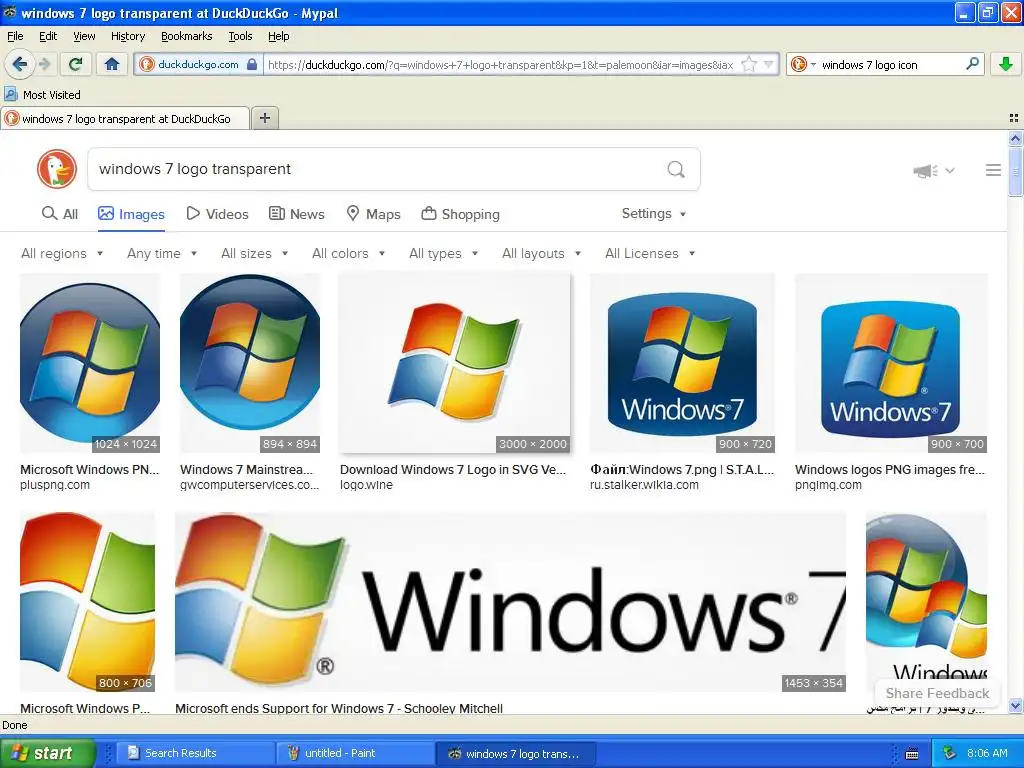This screenshot has height=768, width=1024.
Task: Submit search with the magnifying glass button
Action: [676, 170]
